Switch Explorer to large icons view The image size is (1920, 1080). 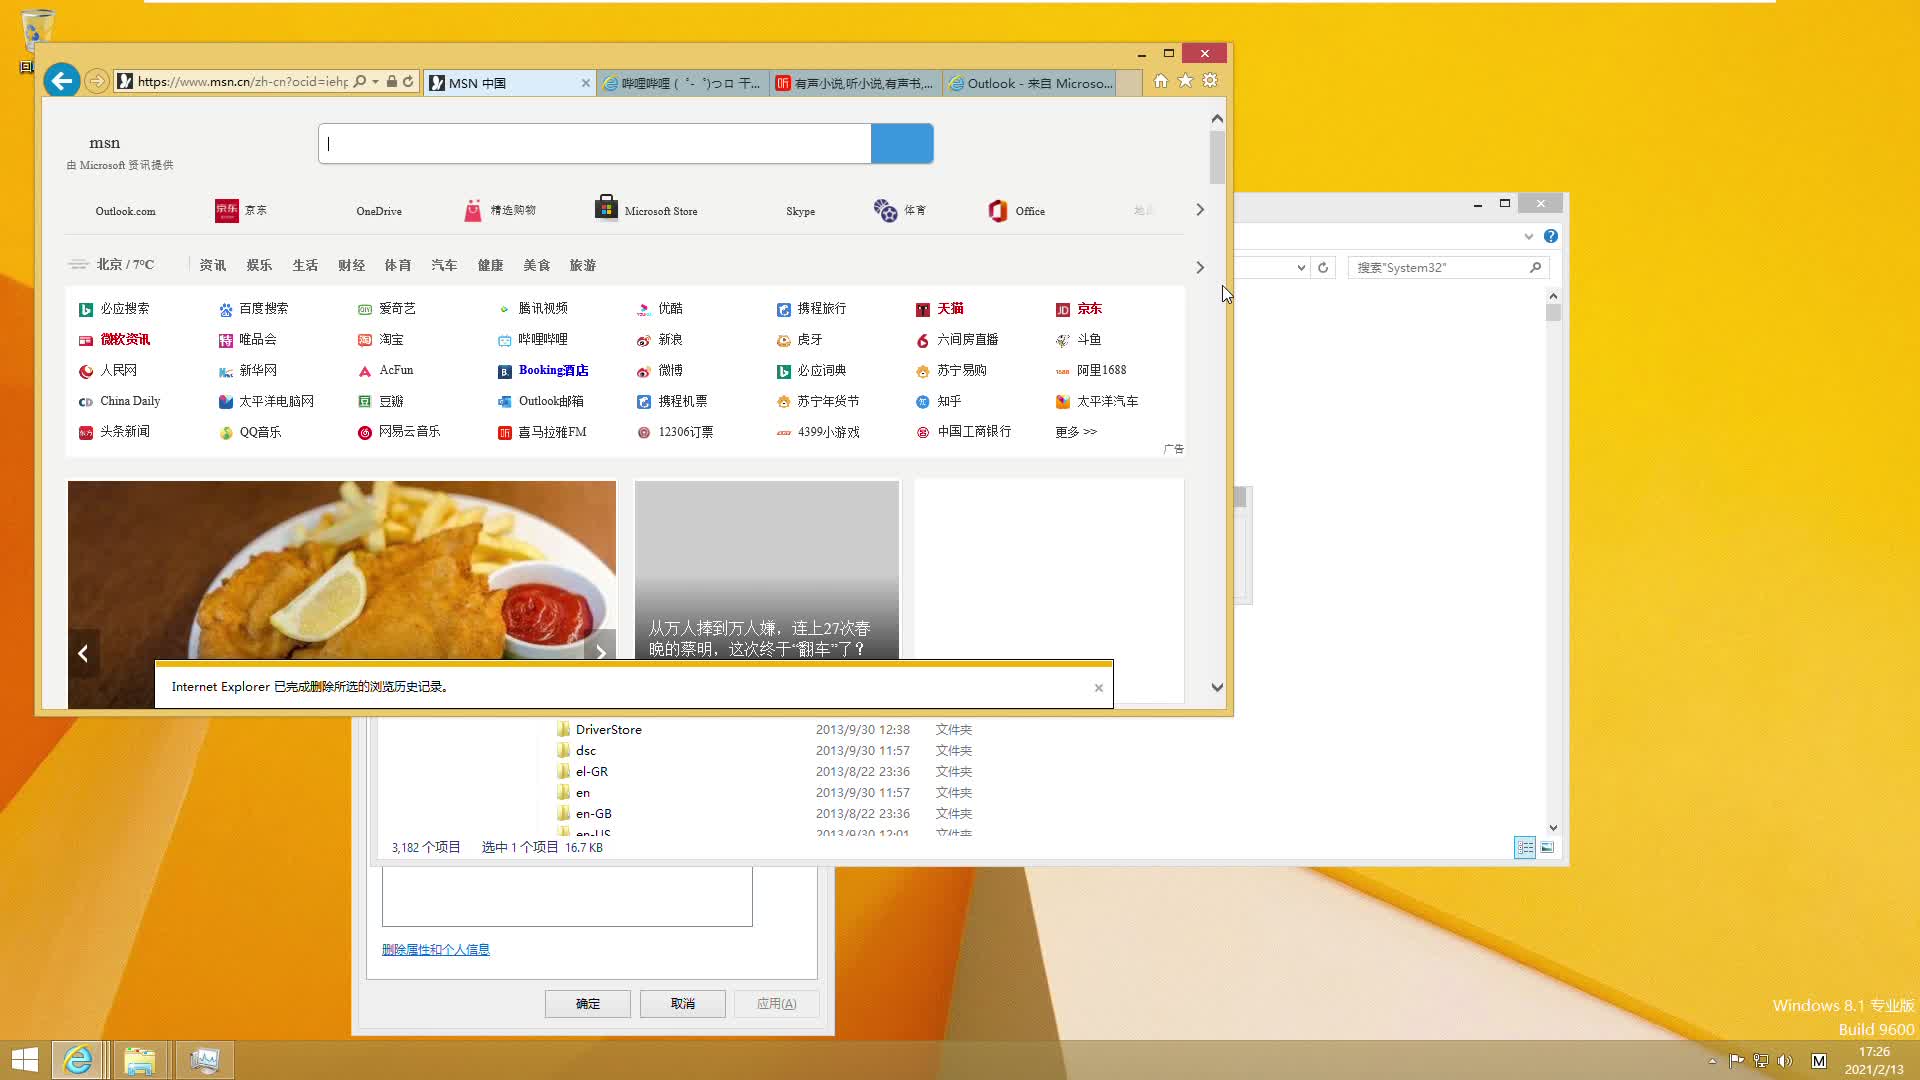coord(1547,848)
